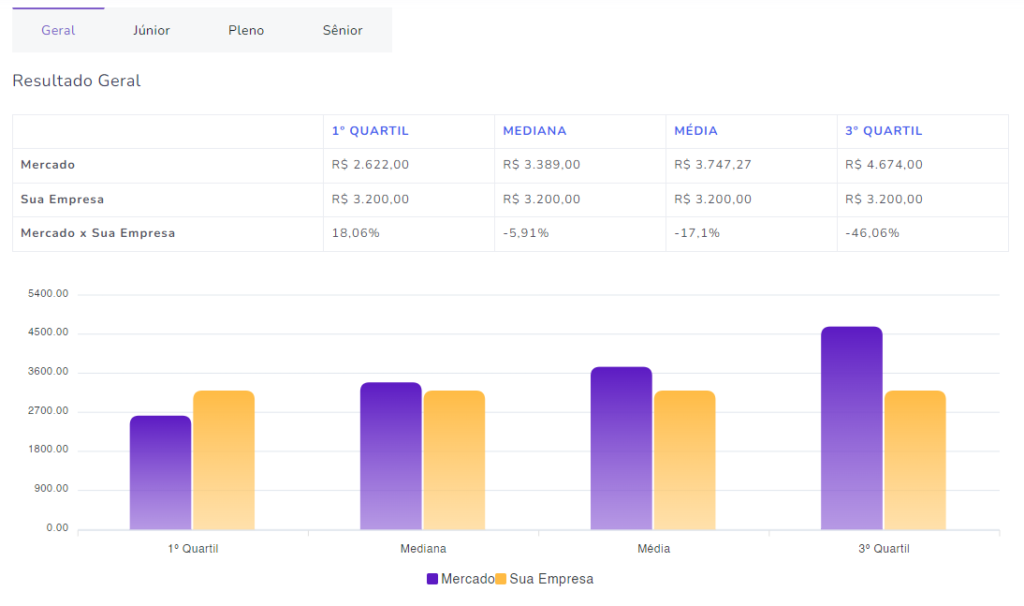Select the Pleno tab

(246, 30)
